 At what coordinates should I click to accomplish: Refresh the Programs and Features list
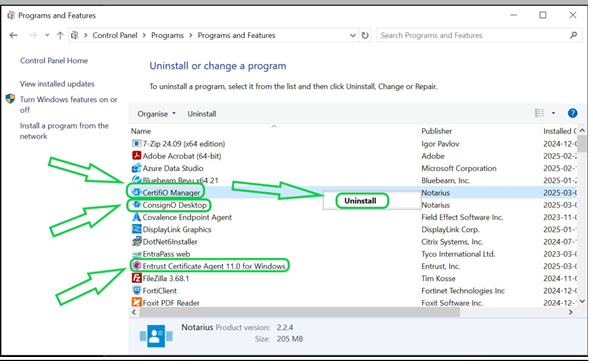point(365,36)
